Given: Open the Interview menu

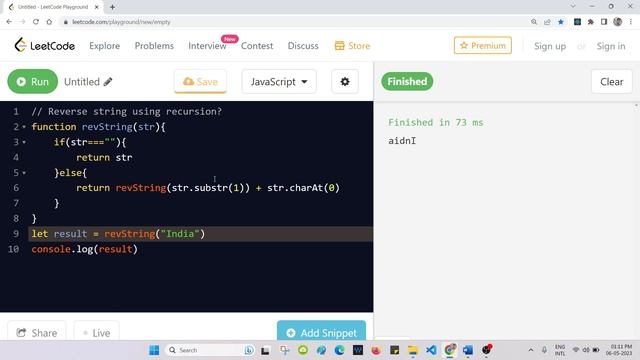Looking at the screenshot, I should [207, 46].
